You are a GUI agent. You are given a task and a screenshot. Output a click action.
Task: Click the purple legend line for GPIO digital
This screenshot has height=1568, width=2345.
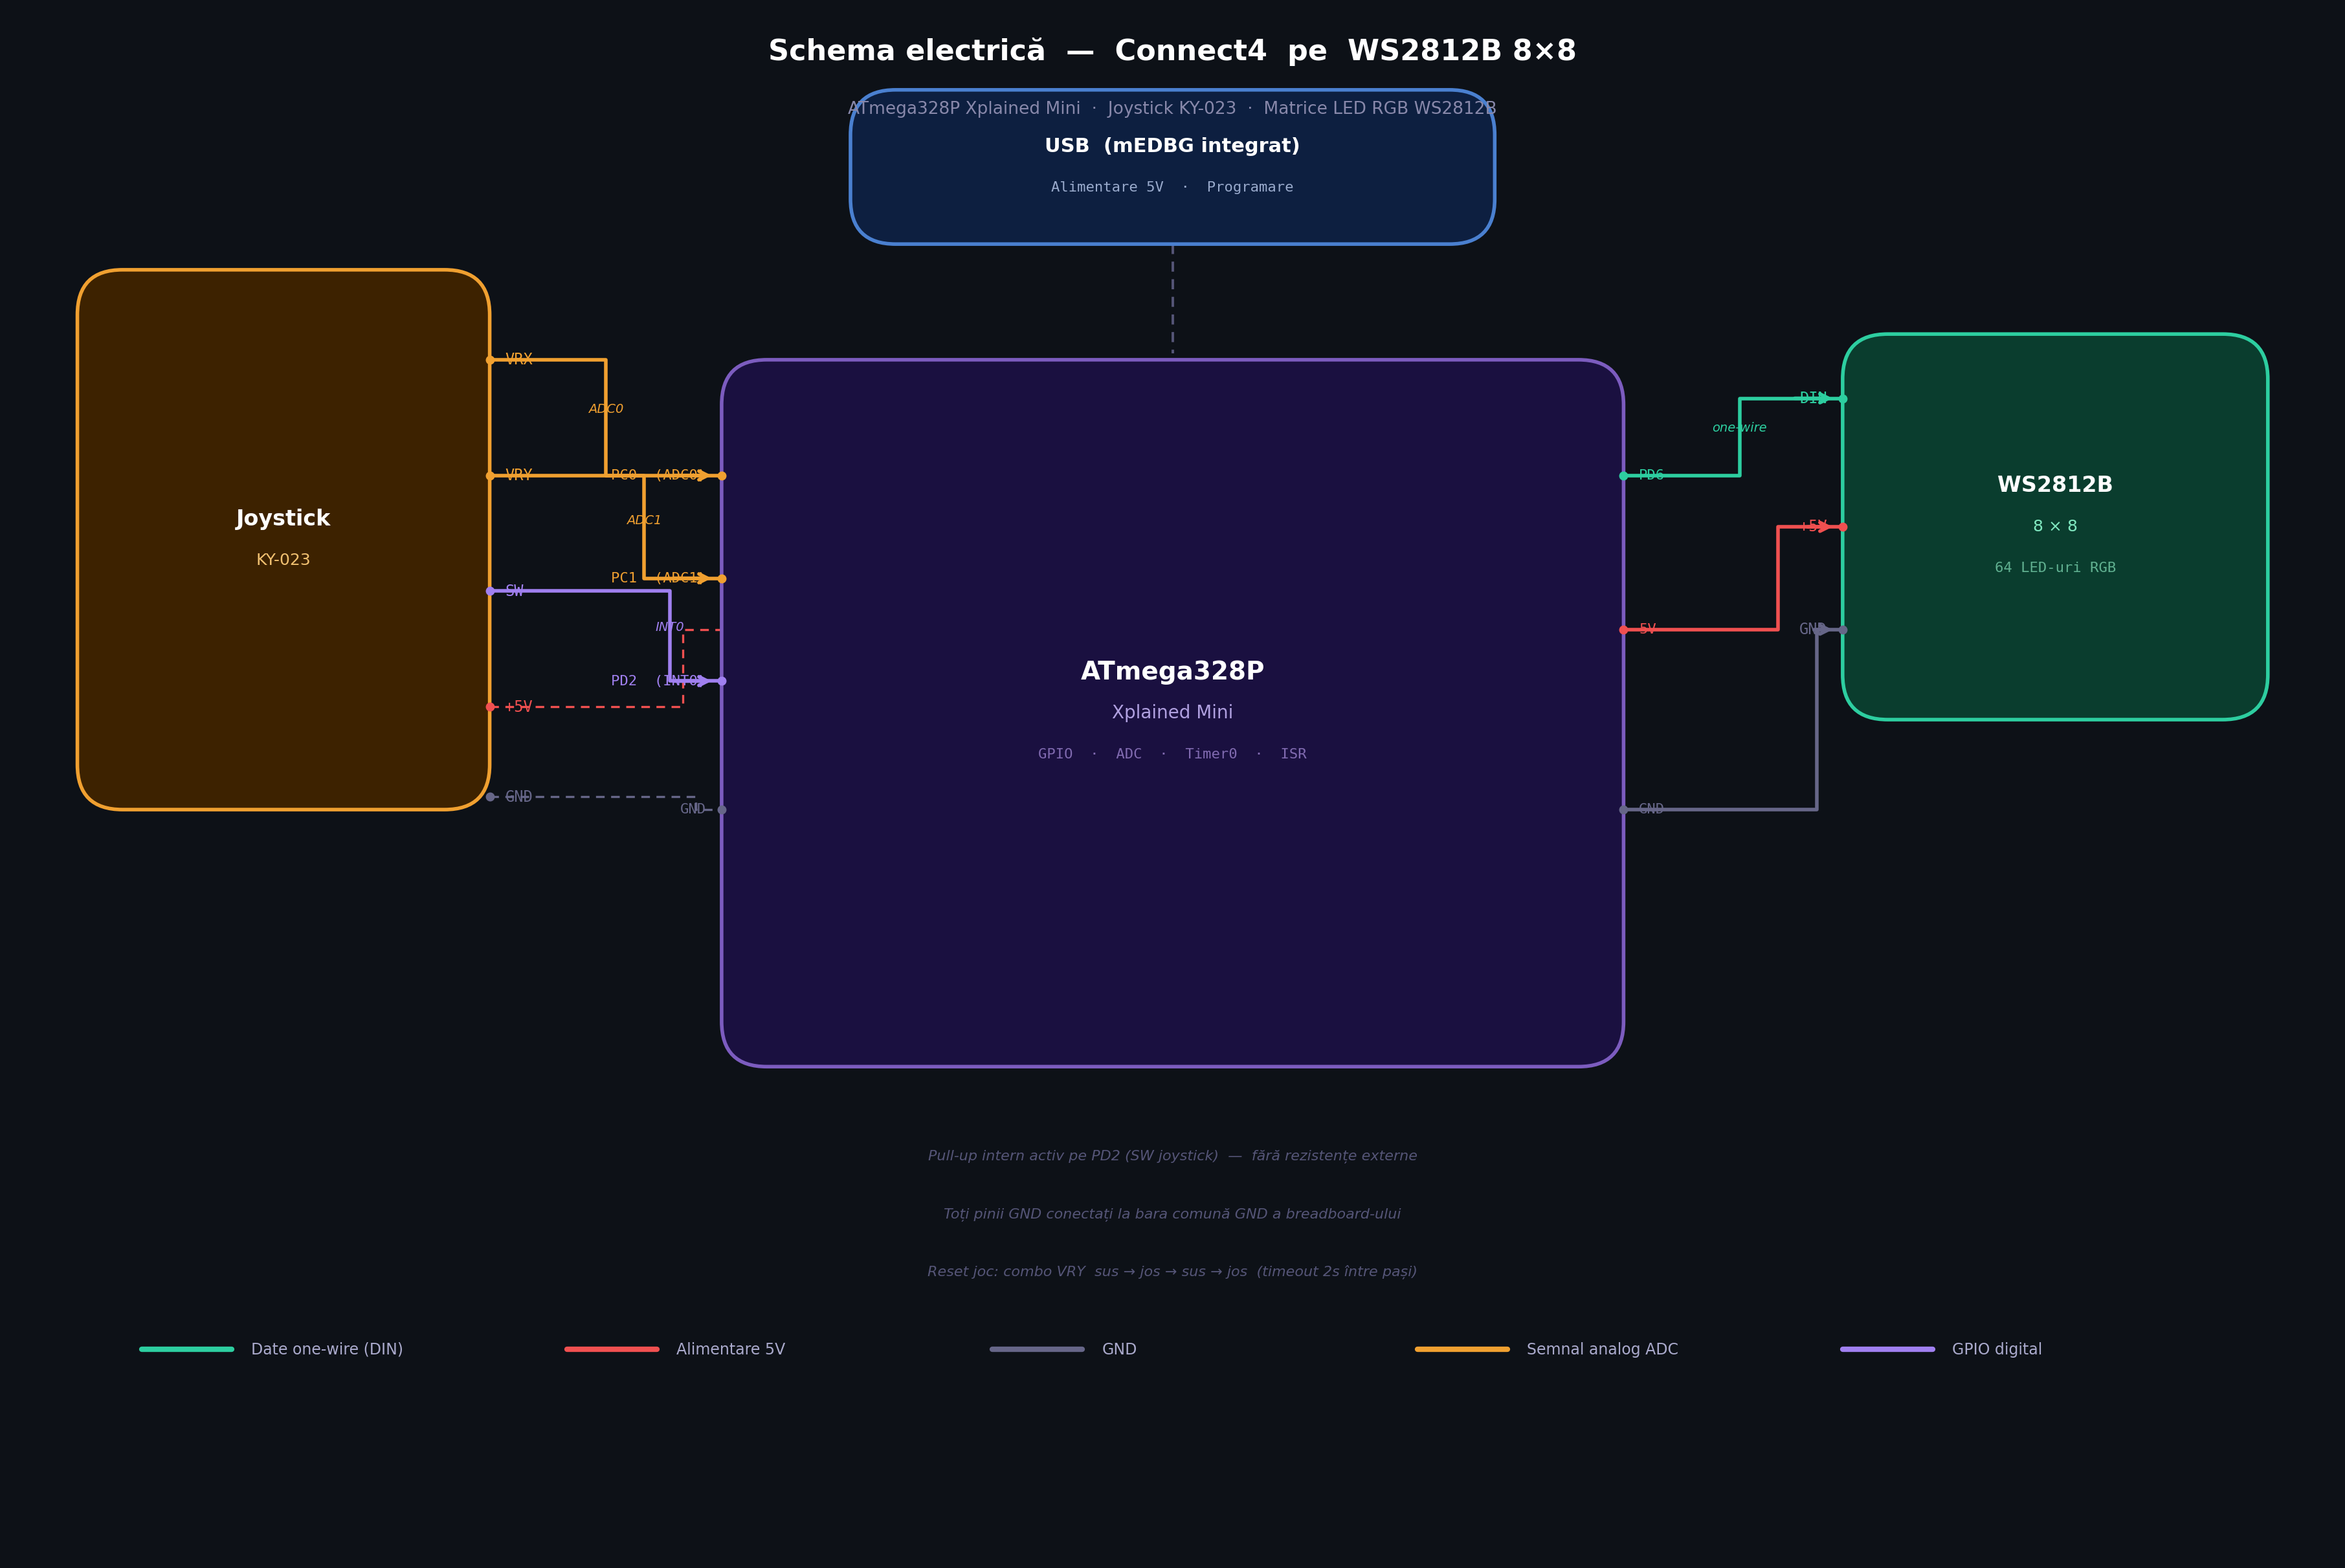click(1887, 1349)
